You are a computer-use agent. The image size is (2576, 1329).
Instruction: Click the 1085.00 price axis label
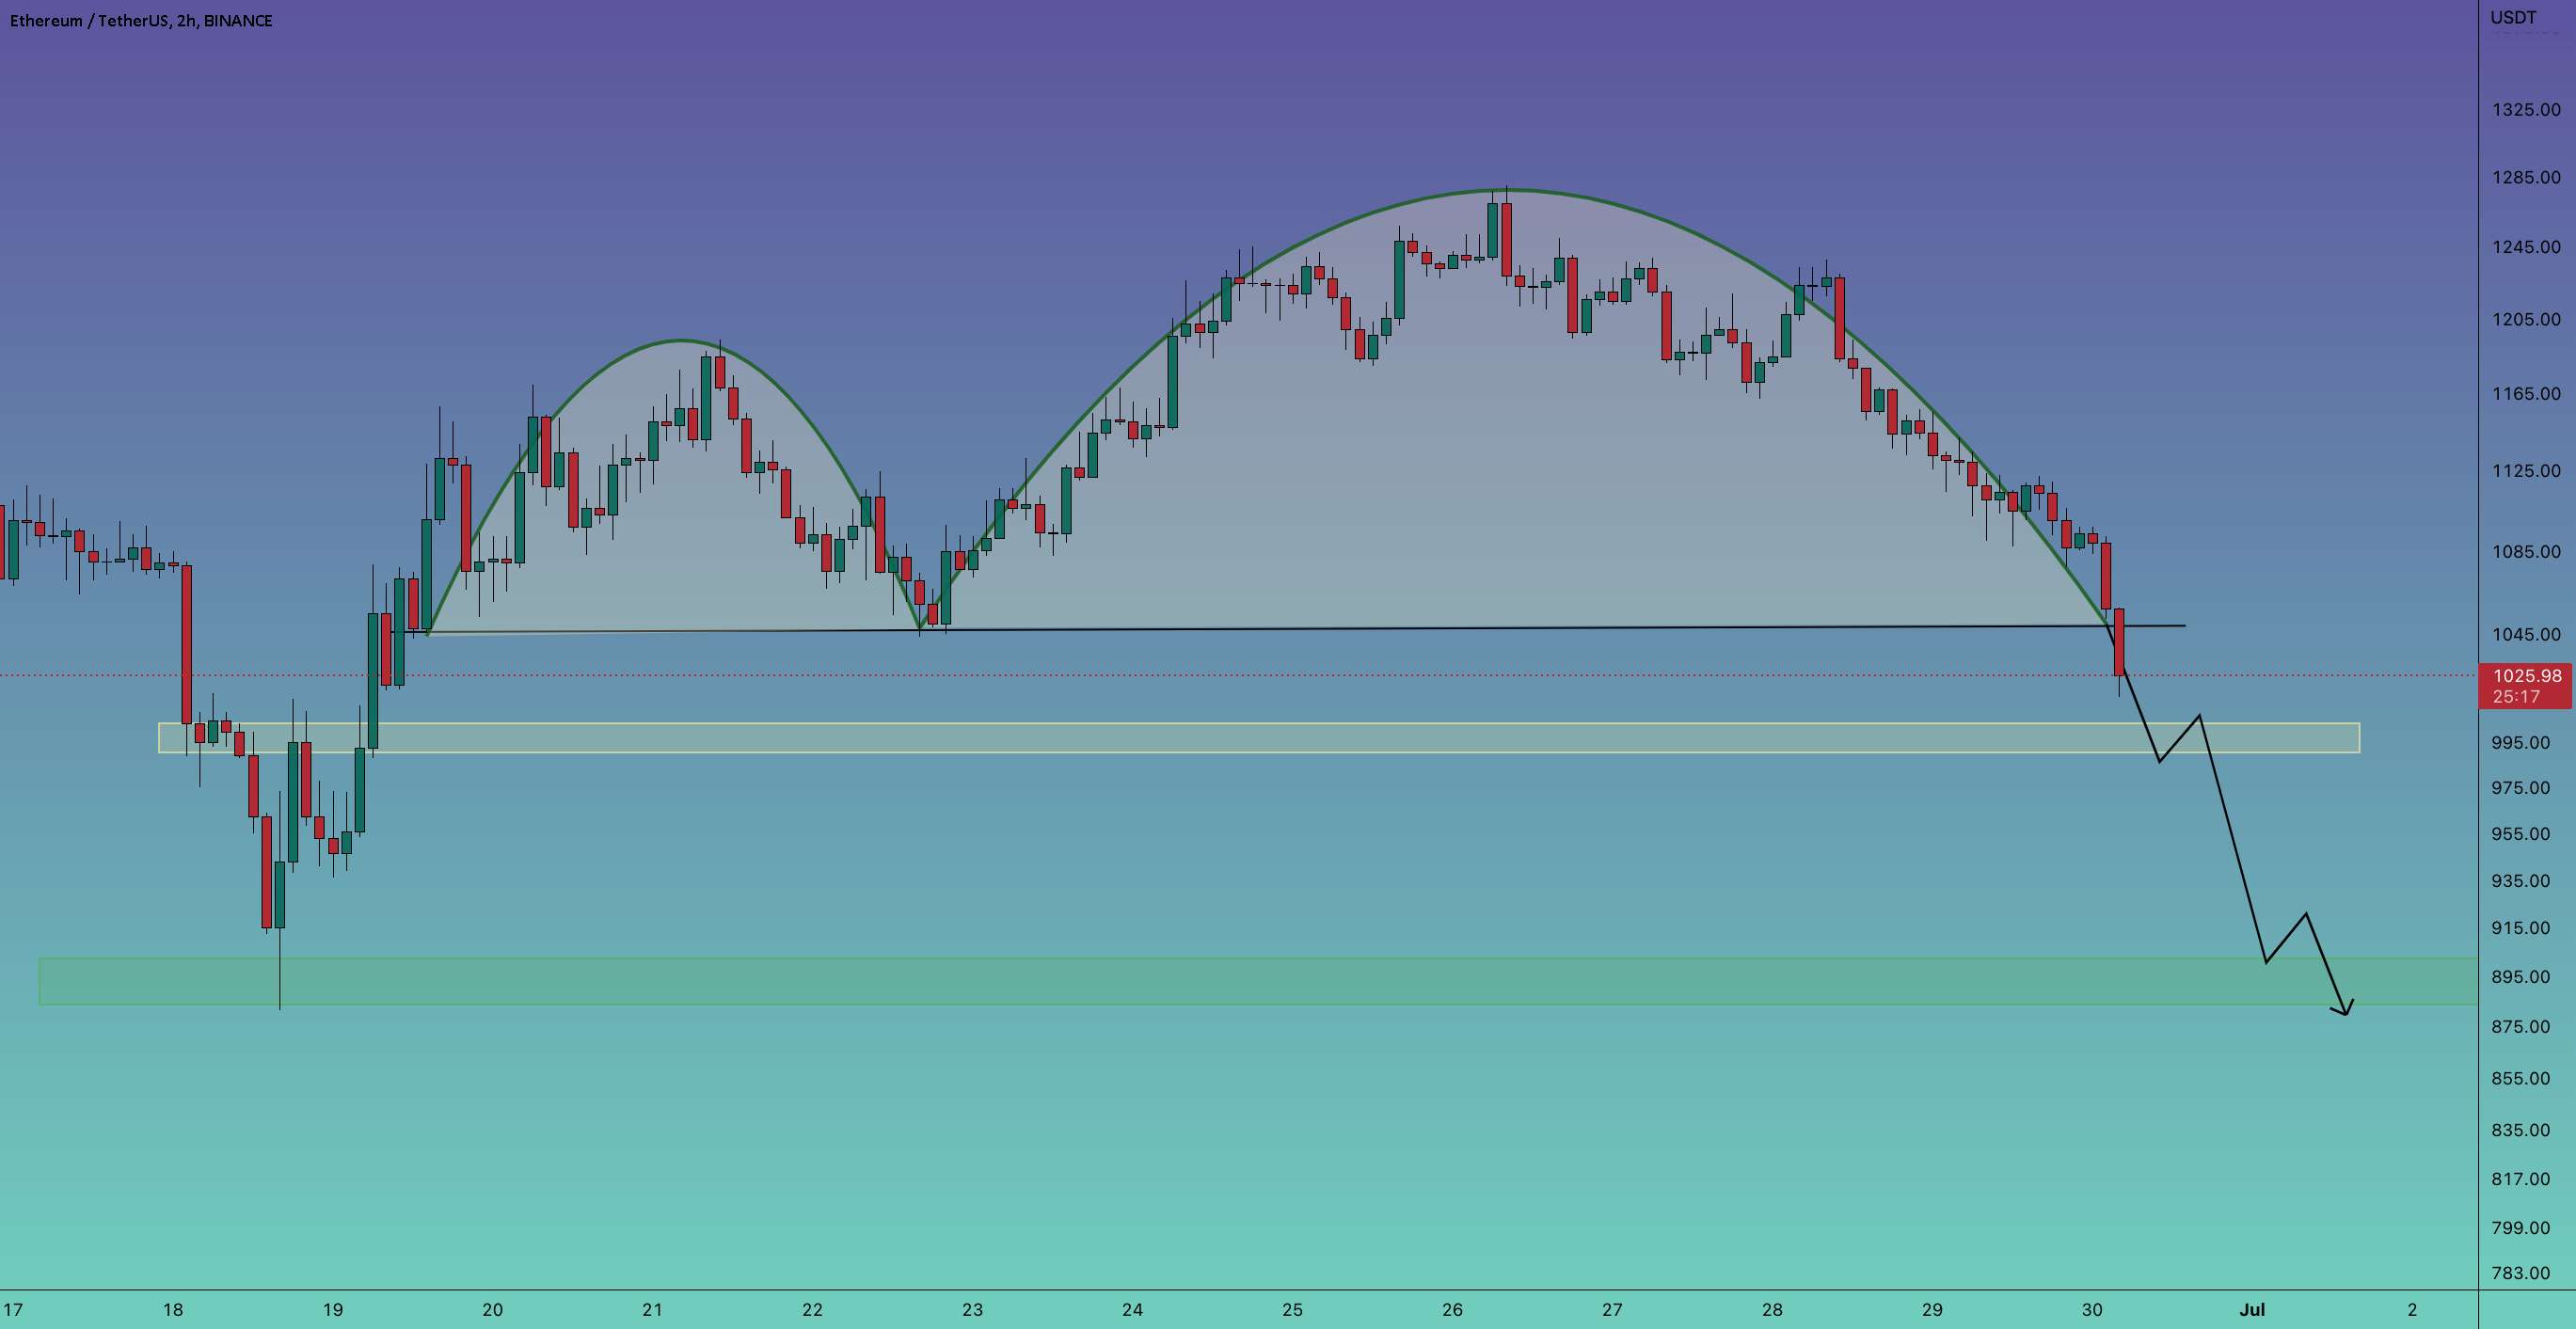click(x=2527, y=552)
